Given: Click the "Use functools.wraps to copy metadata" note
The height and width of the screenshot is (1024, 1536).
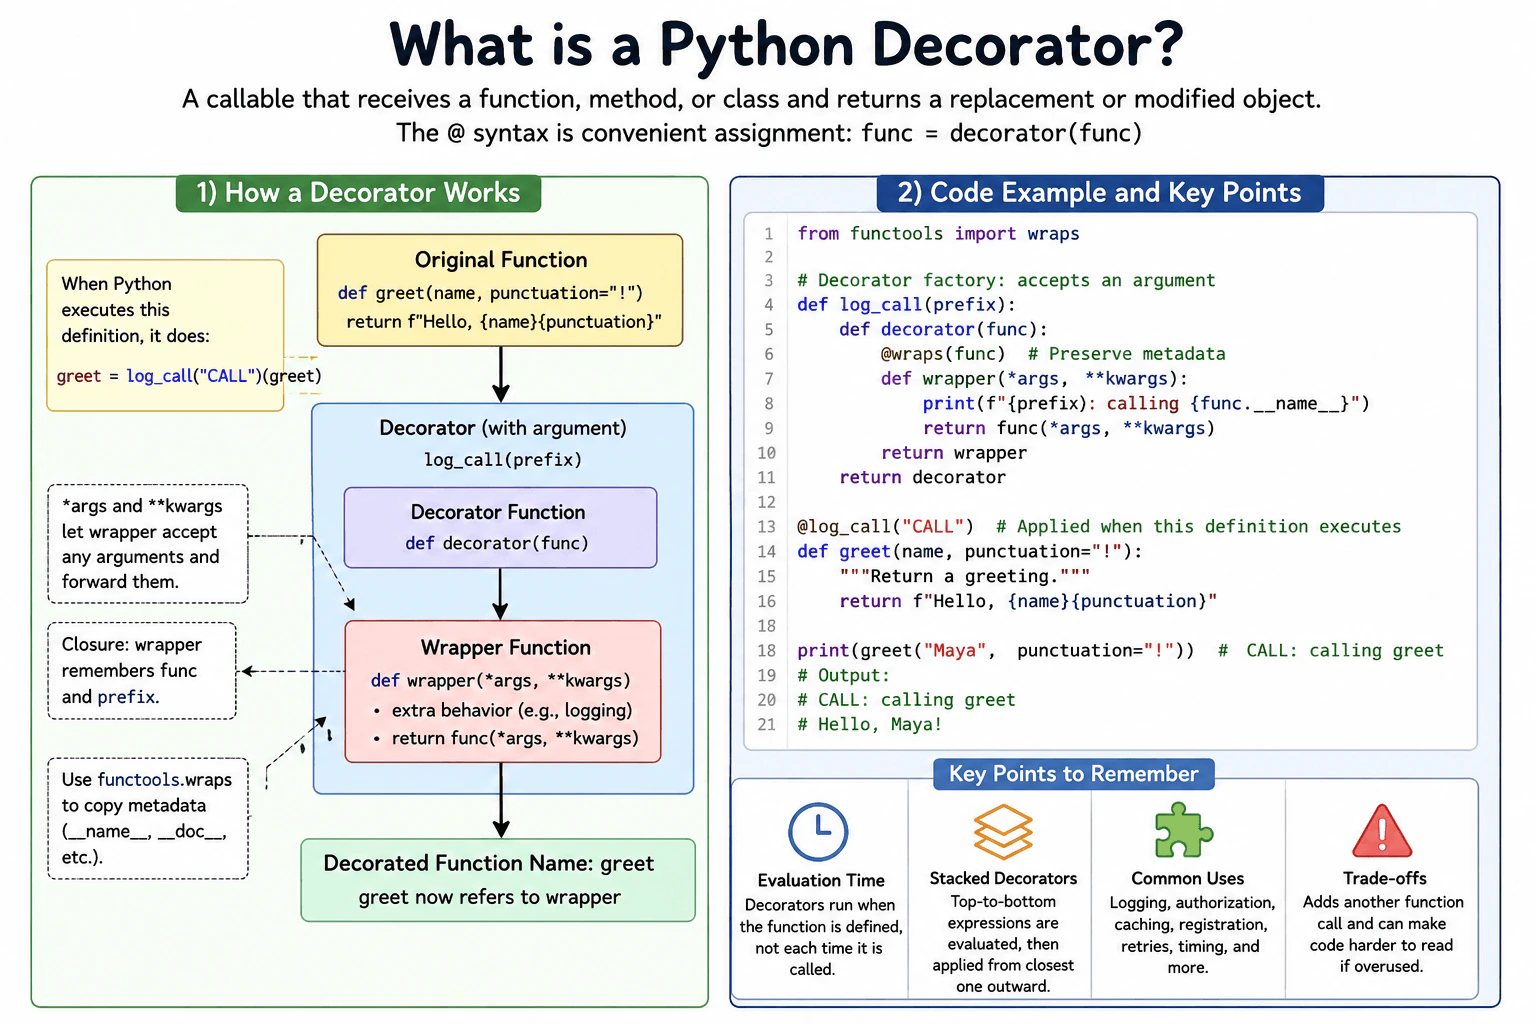Looking at the screenshot, I should tap(146, 818).
